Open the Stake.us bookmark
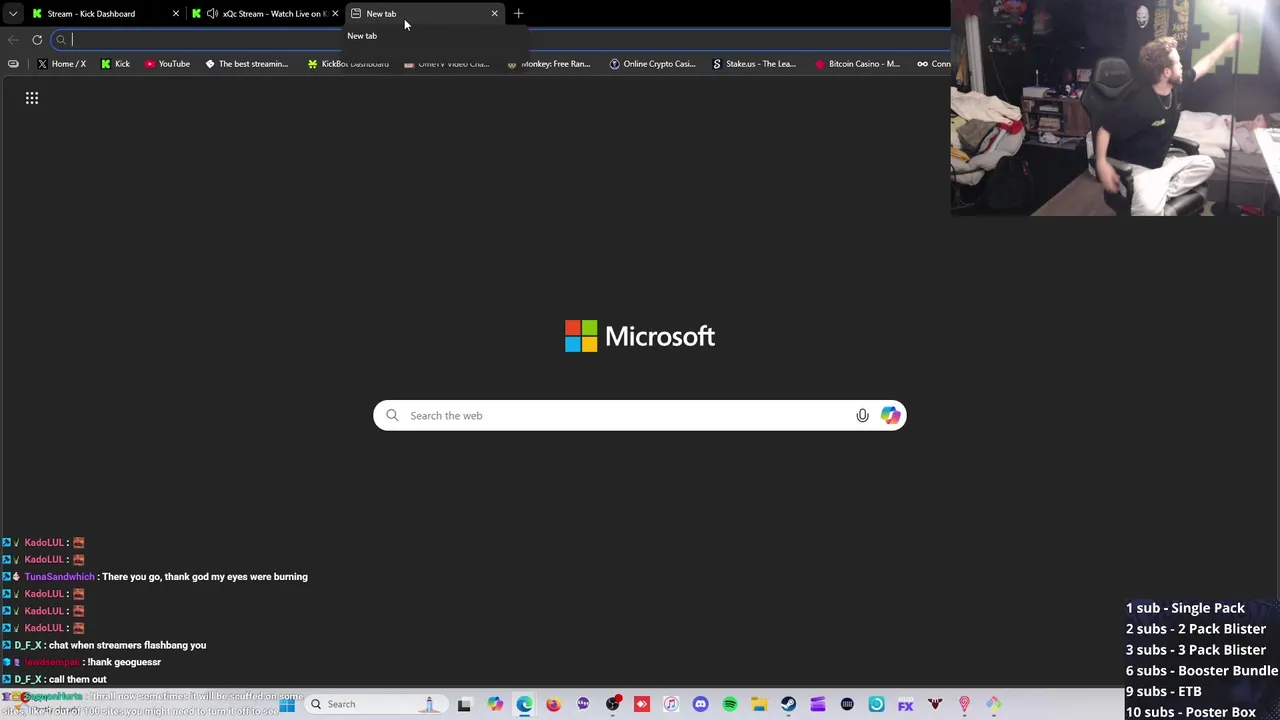The height and width of the screenshot is (720, 1280). click(753, 64)
